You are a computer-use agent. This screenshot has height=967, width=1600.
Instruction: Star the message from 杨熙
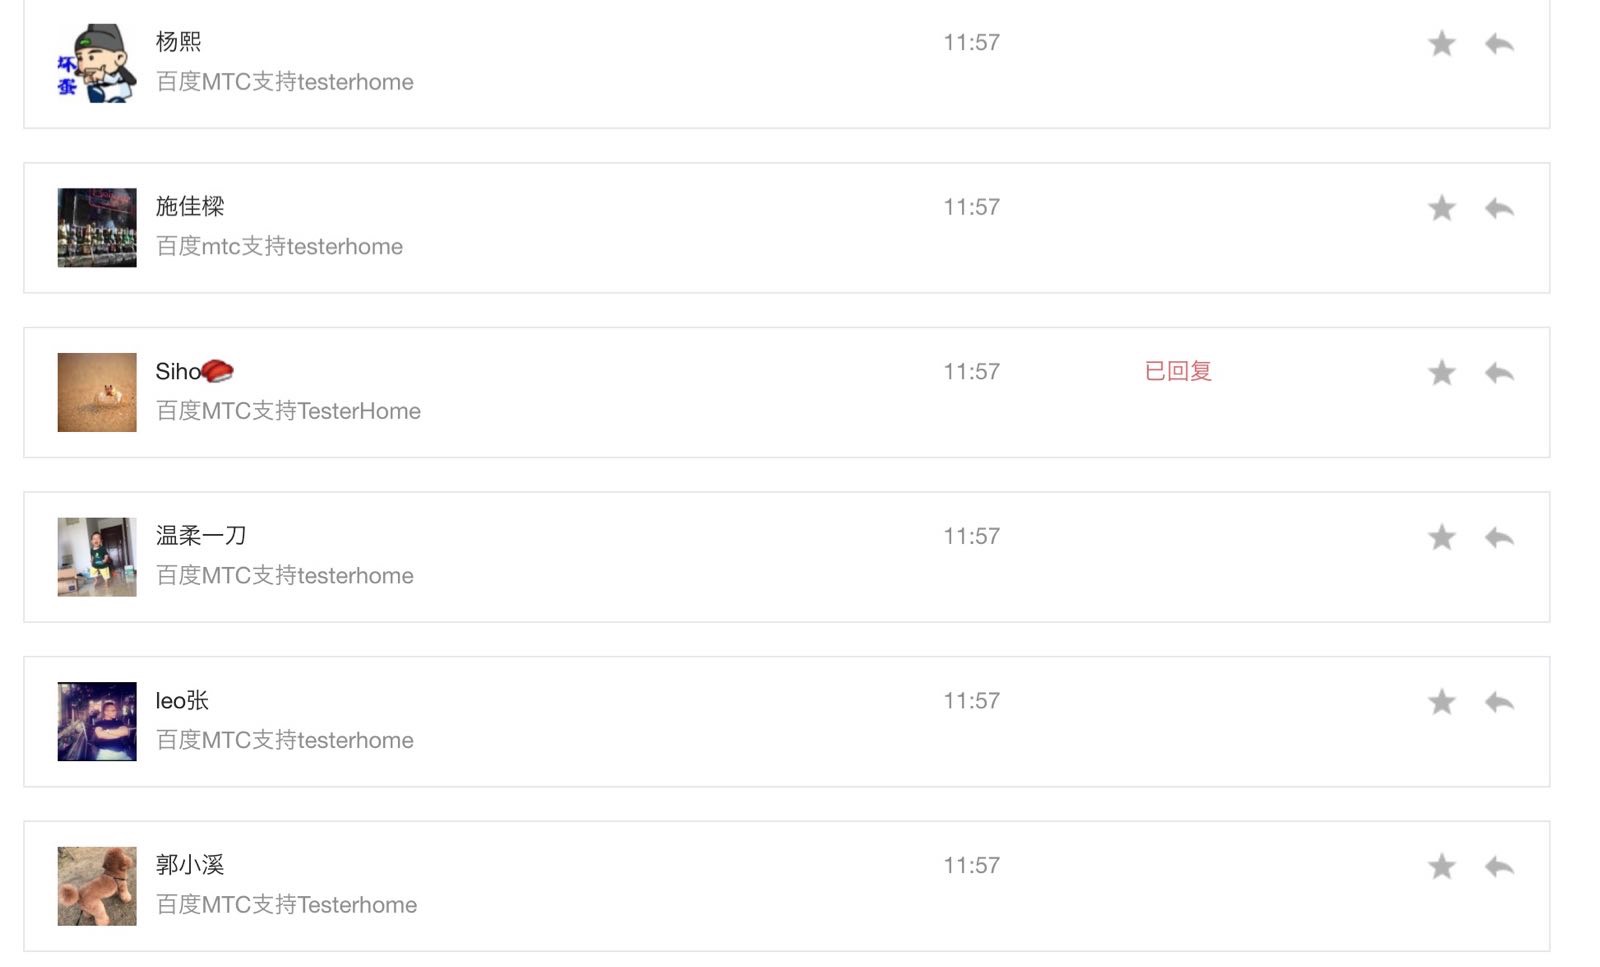pos(1441,43)
